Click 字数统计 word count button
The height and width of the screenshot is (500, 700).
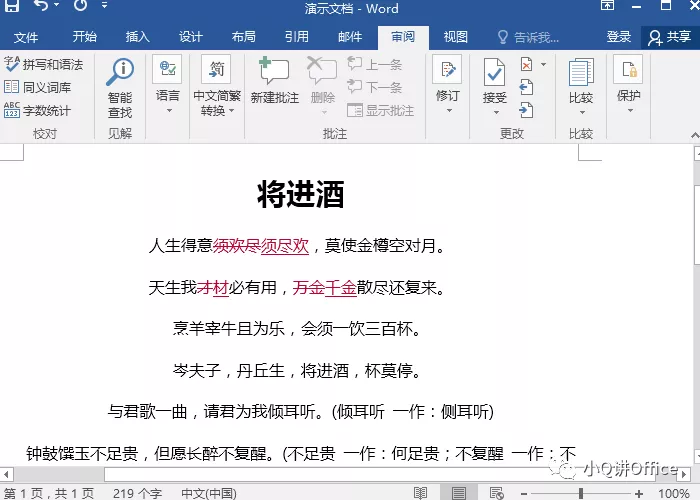38,110
